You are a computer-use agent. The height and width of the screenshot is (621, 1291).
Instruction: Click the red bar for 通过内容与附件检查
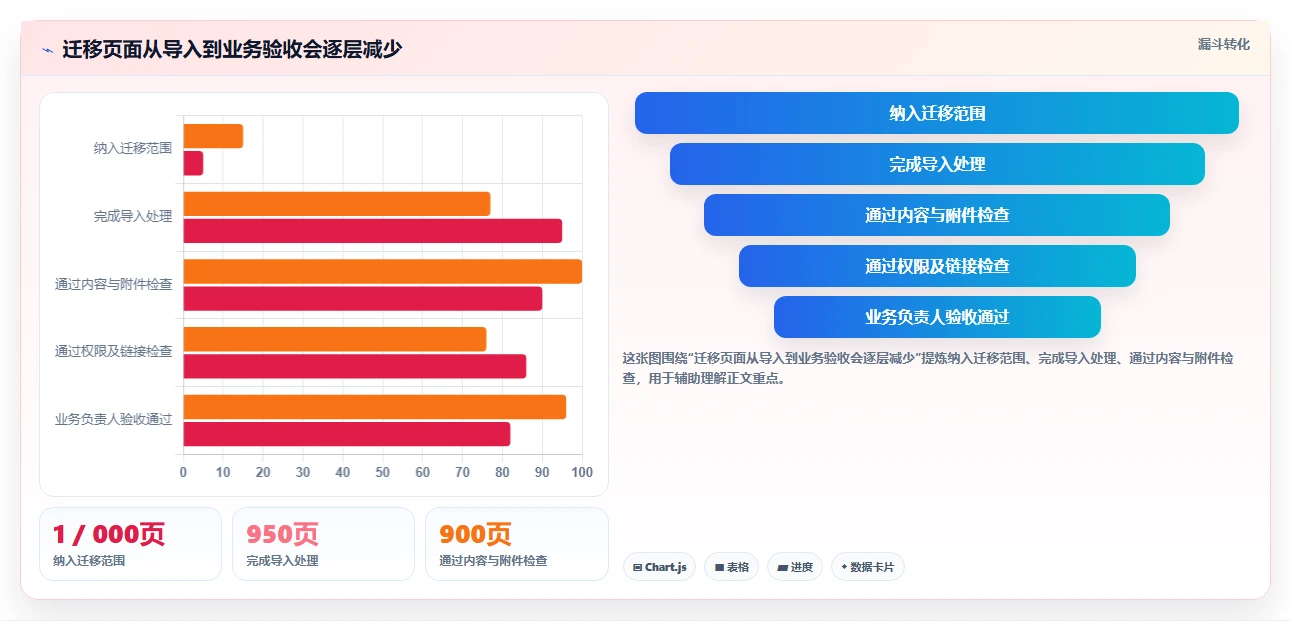(x=362, y=298)
